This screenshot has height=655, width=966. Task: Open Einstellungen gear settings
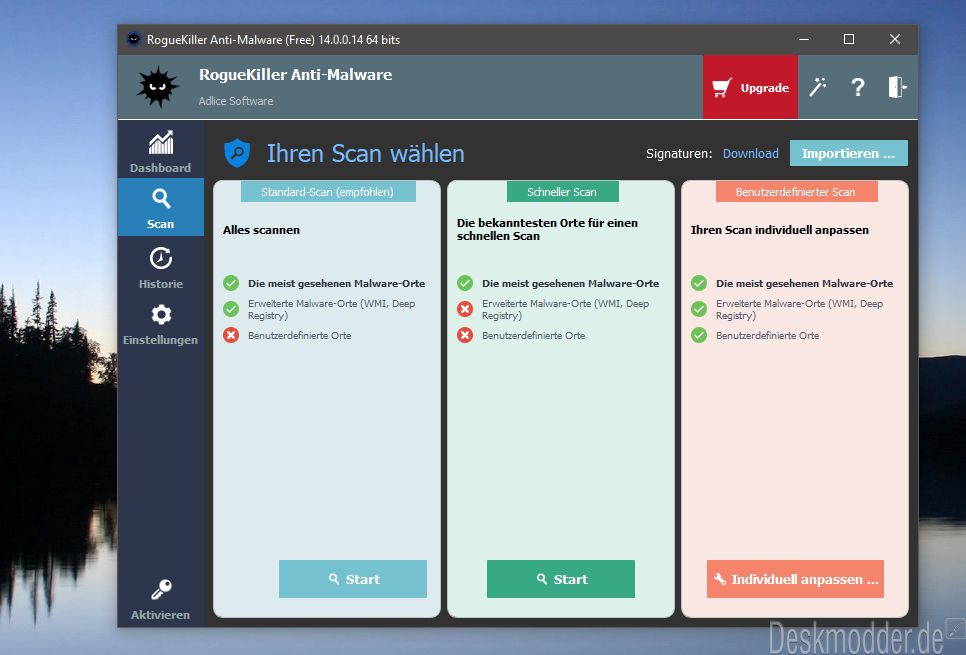pos(161,324)
